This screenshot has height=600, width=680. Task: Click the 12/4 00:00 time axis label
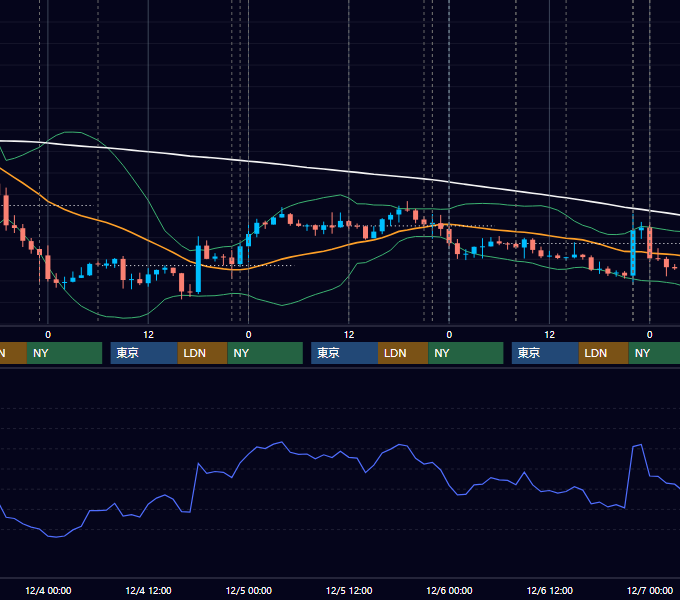48,590
